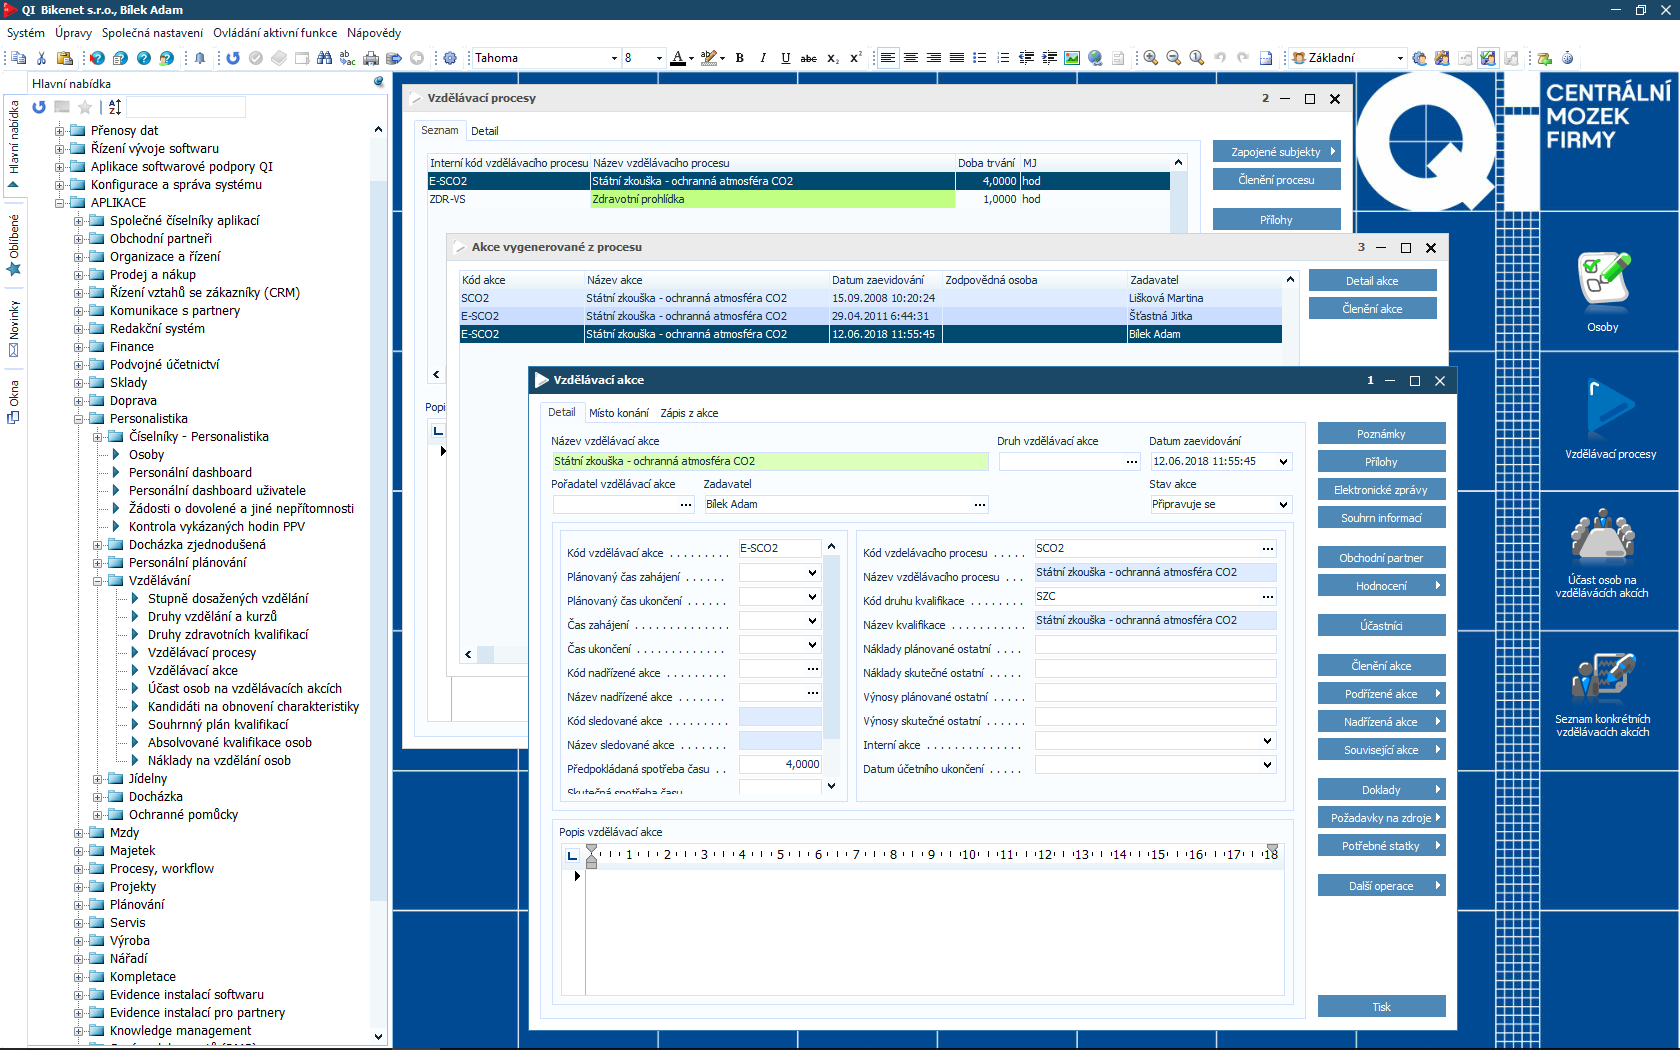
Task: Click the scissors cut icon
Action: coord(41,58)
